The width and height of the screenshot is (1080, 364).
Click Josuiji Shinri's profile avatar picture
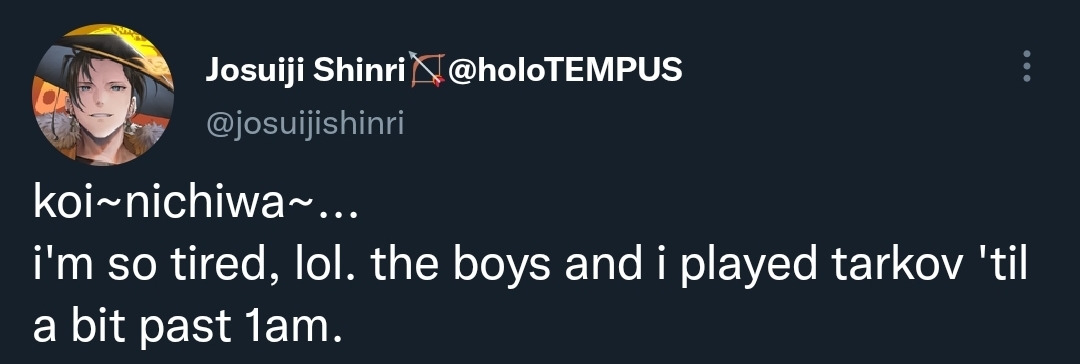(x=103, y=94)
